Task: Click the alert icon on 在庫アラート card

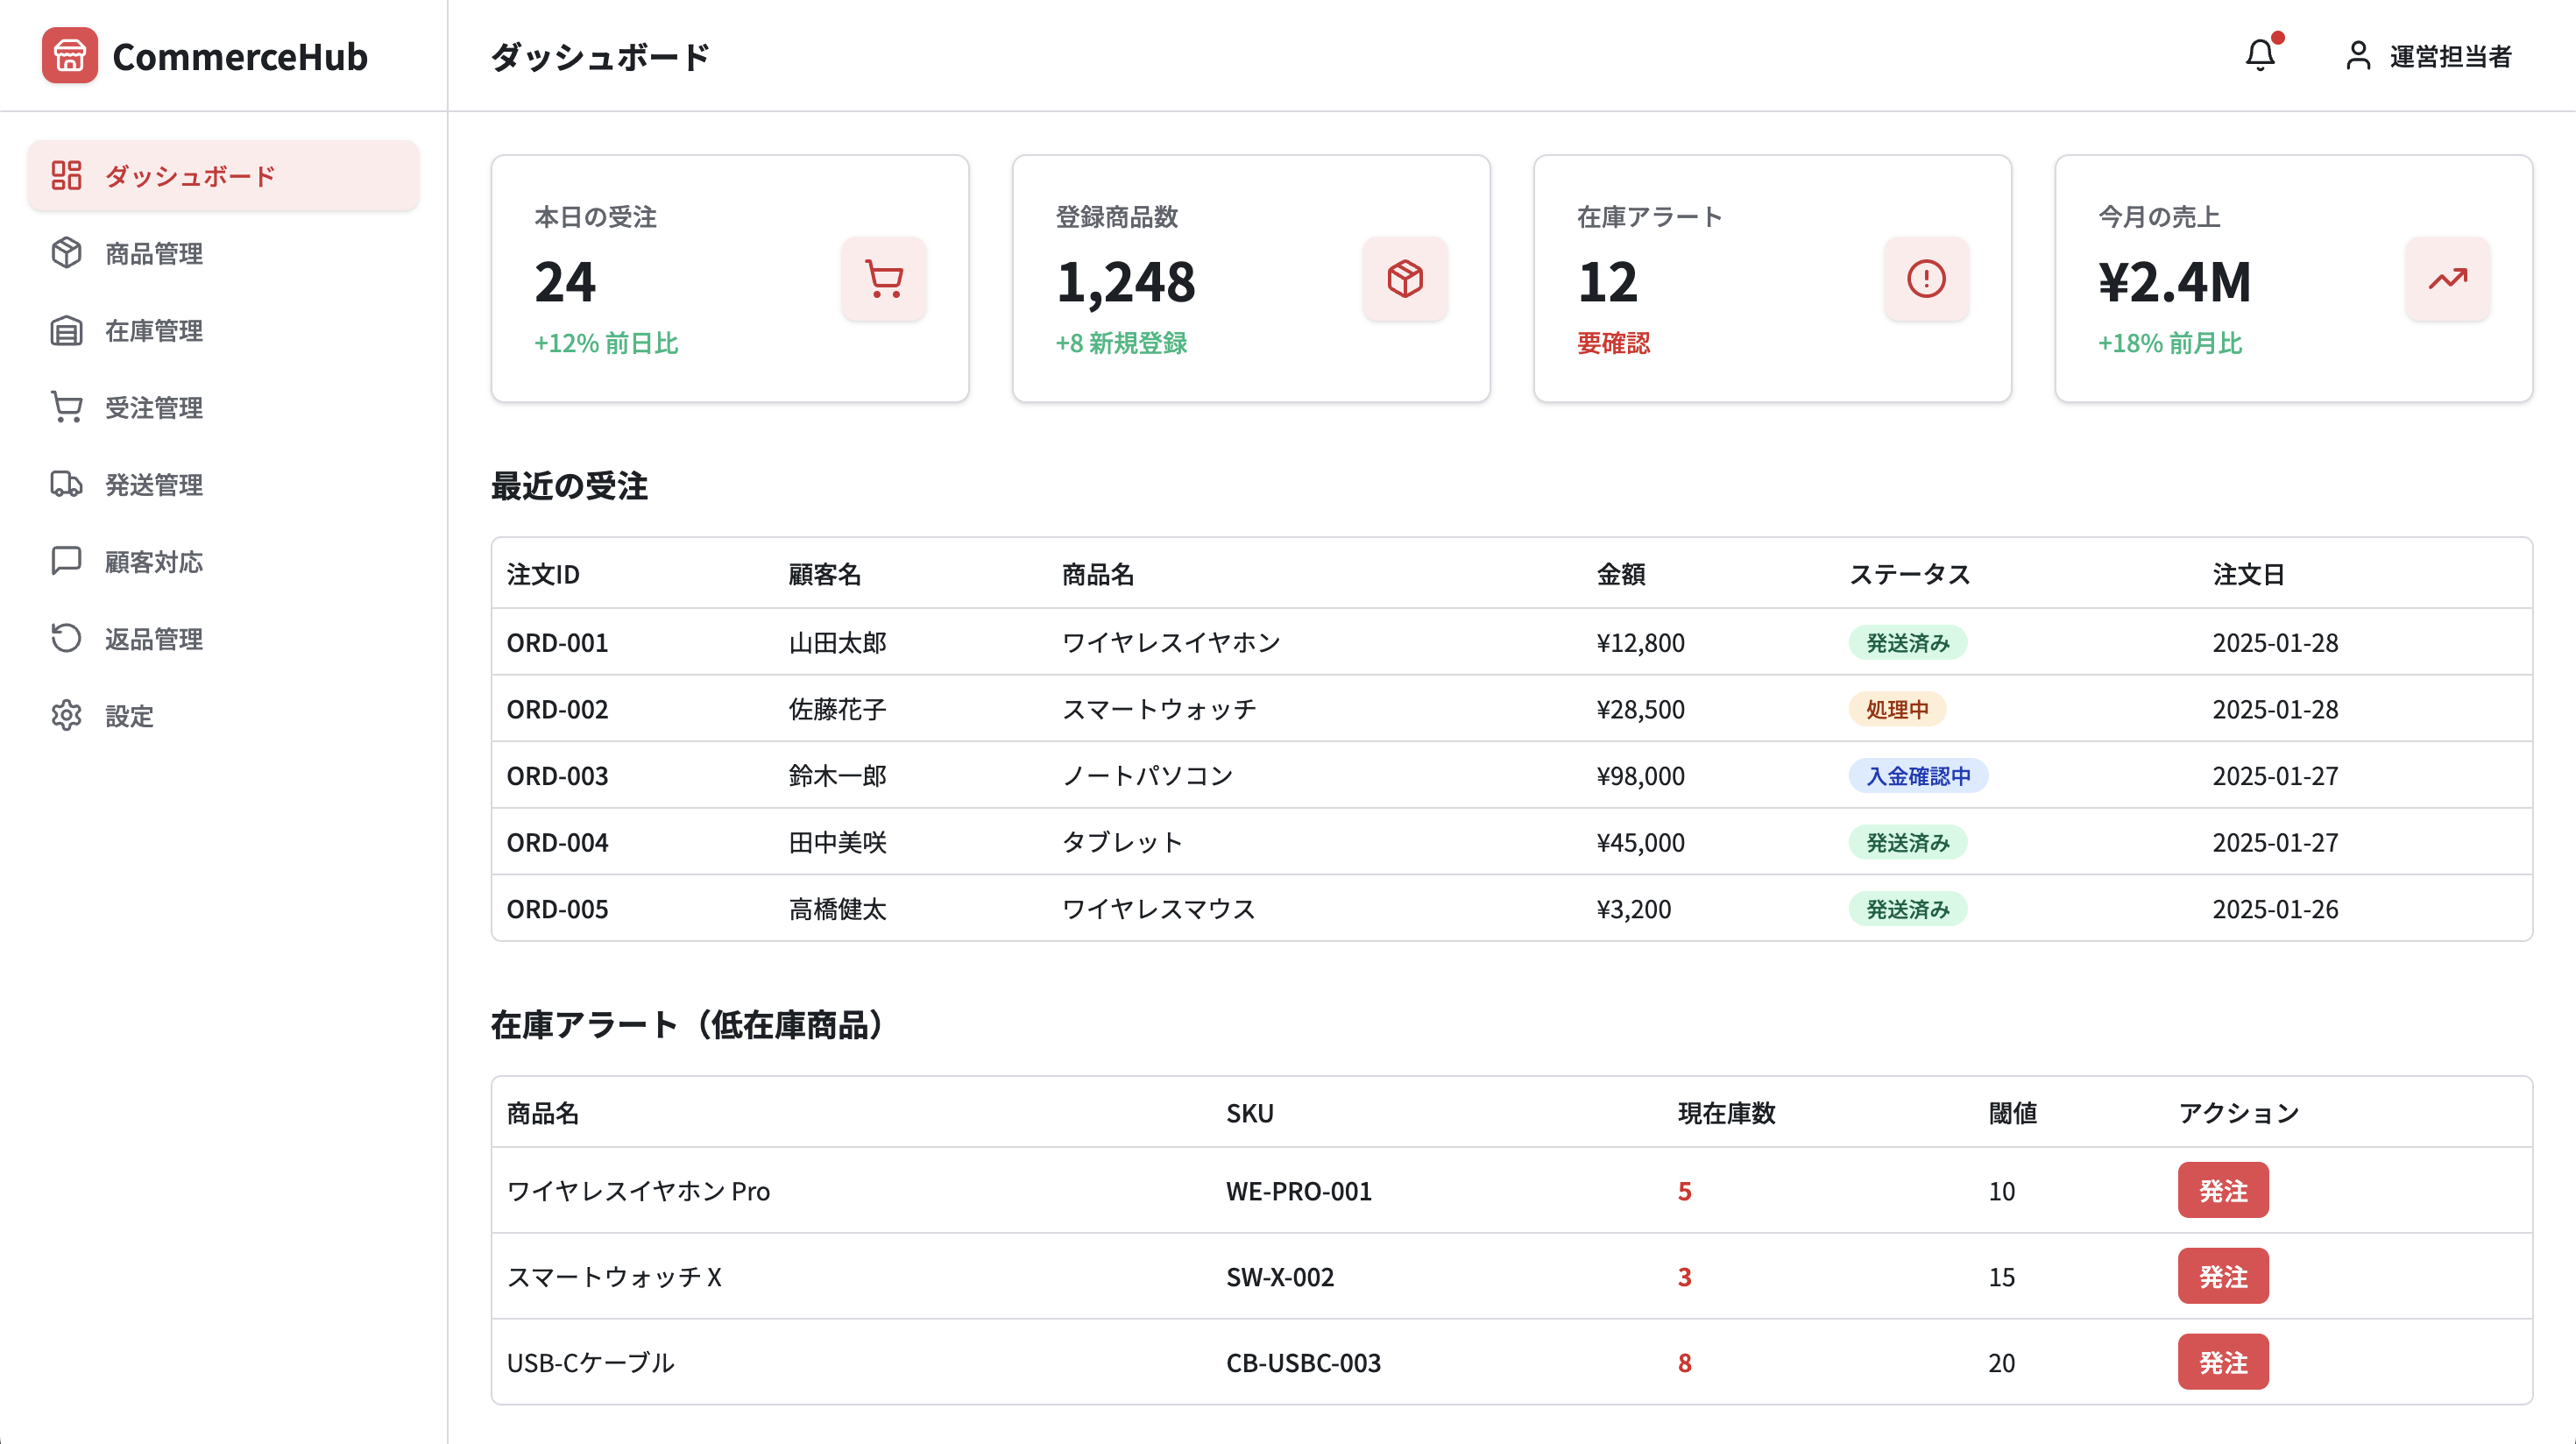Action: pyautogui.click(x=1926, y=280)
